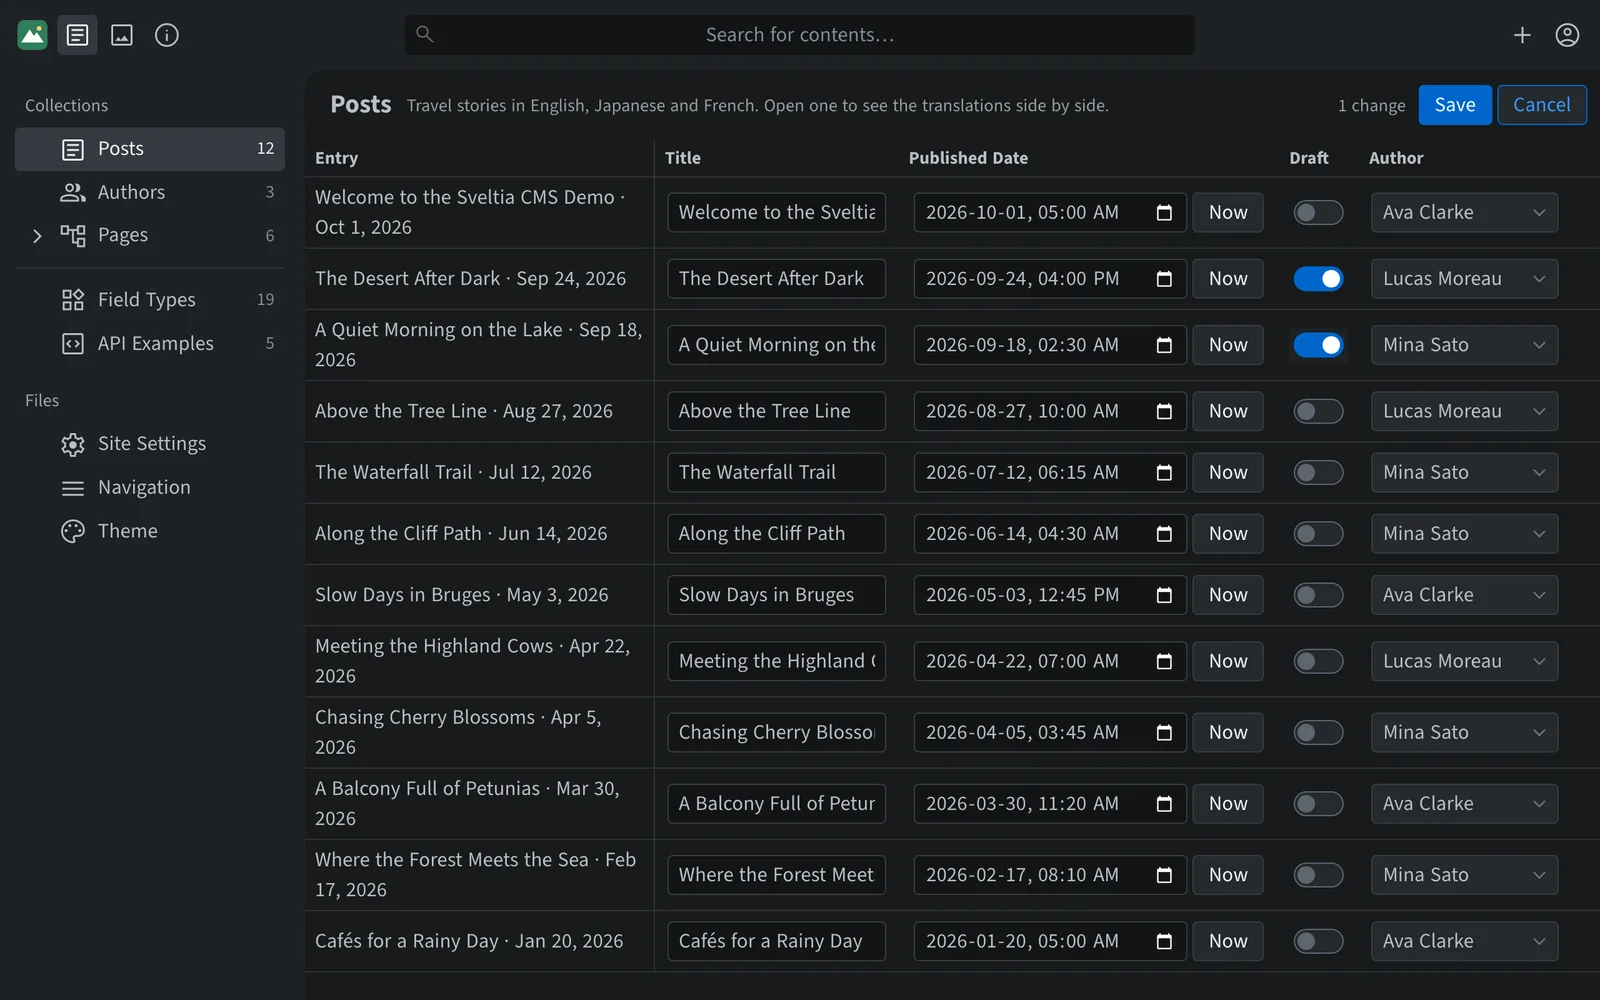Set Where the Forest Meets date to Now

[x=1228, y=875]
